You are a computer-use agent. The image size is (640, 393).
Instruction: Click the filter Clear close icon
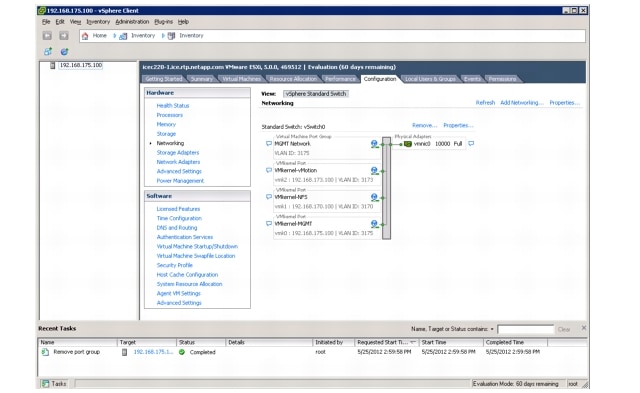pyautogui.click(x=584, y=328)
